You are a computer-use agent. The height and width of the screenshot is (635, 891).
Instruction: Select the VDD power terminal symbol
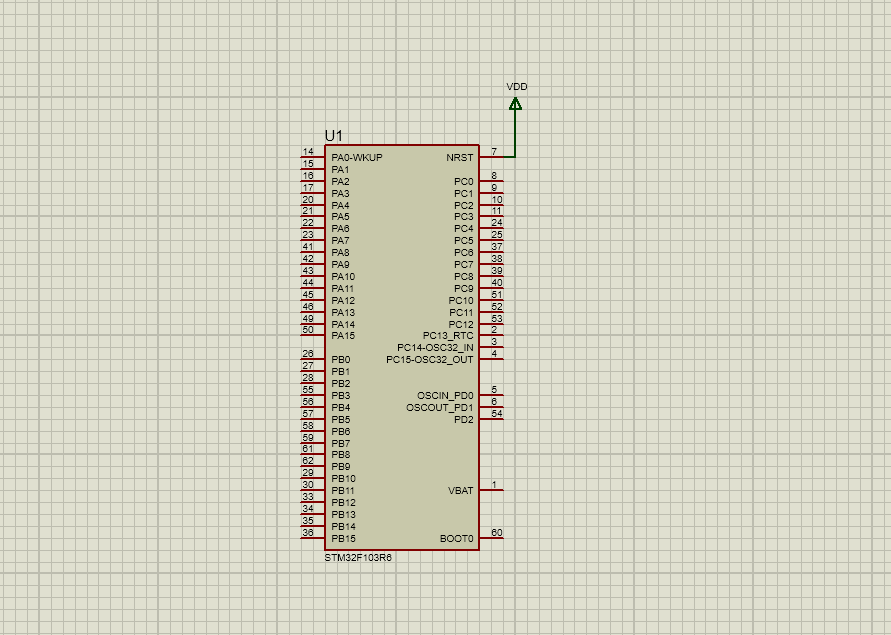(x=516, y=103)
